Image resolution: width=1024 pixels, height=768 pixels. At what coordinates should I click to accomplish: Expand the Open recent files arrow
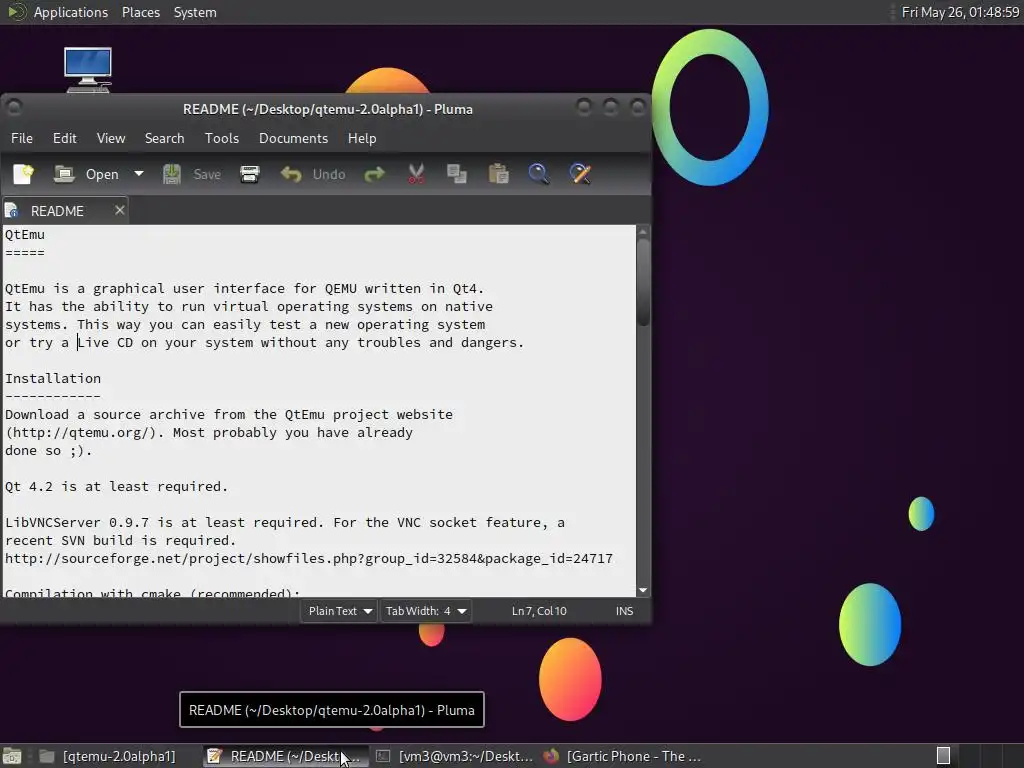coord(138,174)
